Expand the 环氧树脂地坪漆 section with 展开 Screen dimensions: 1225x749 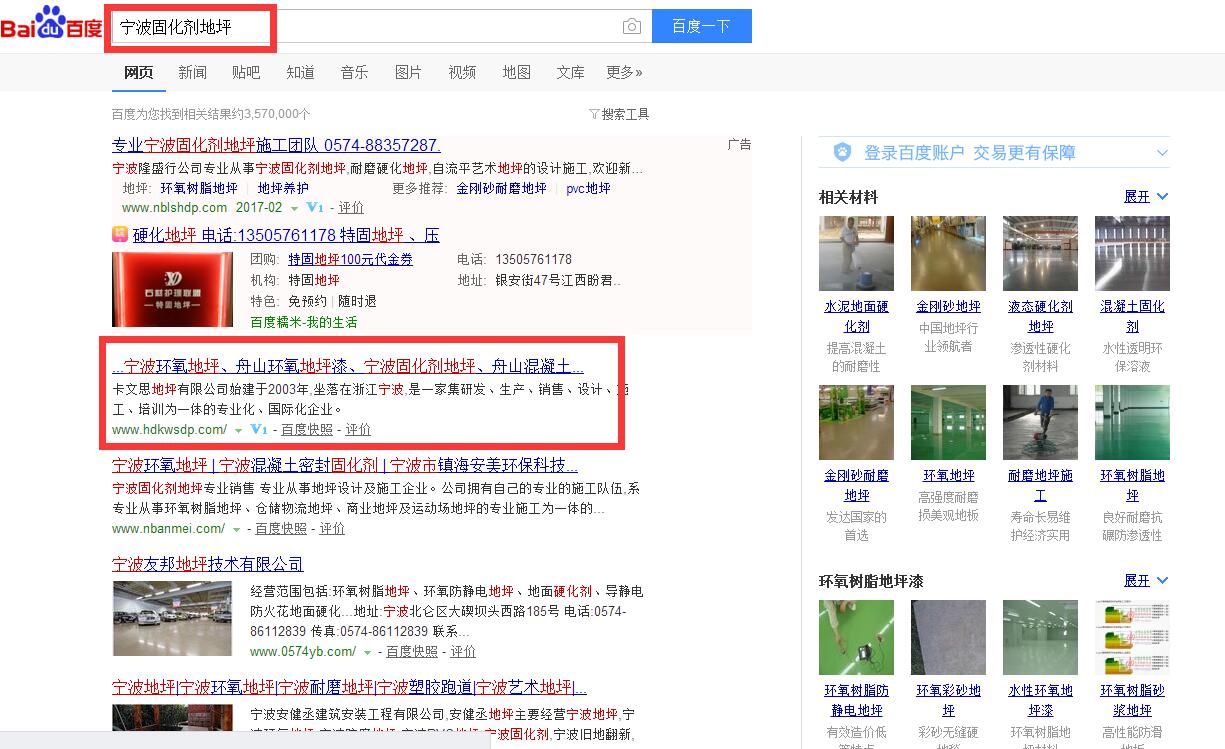[x=1146, y=581]
